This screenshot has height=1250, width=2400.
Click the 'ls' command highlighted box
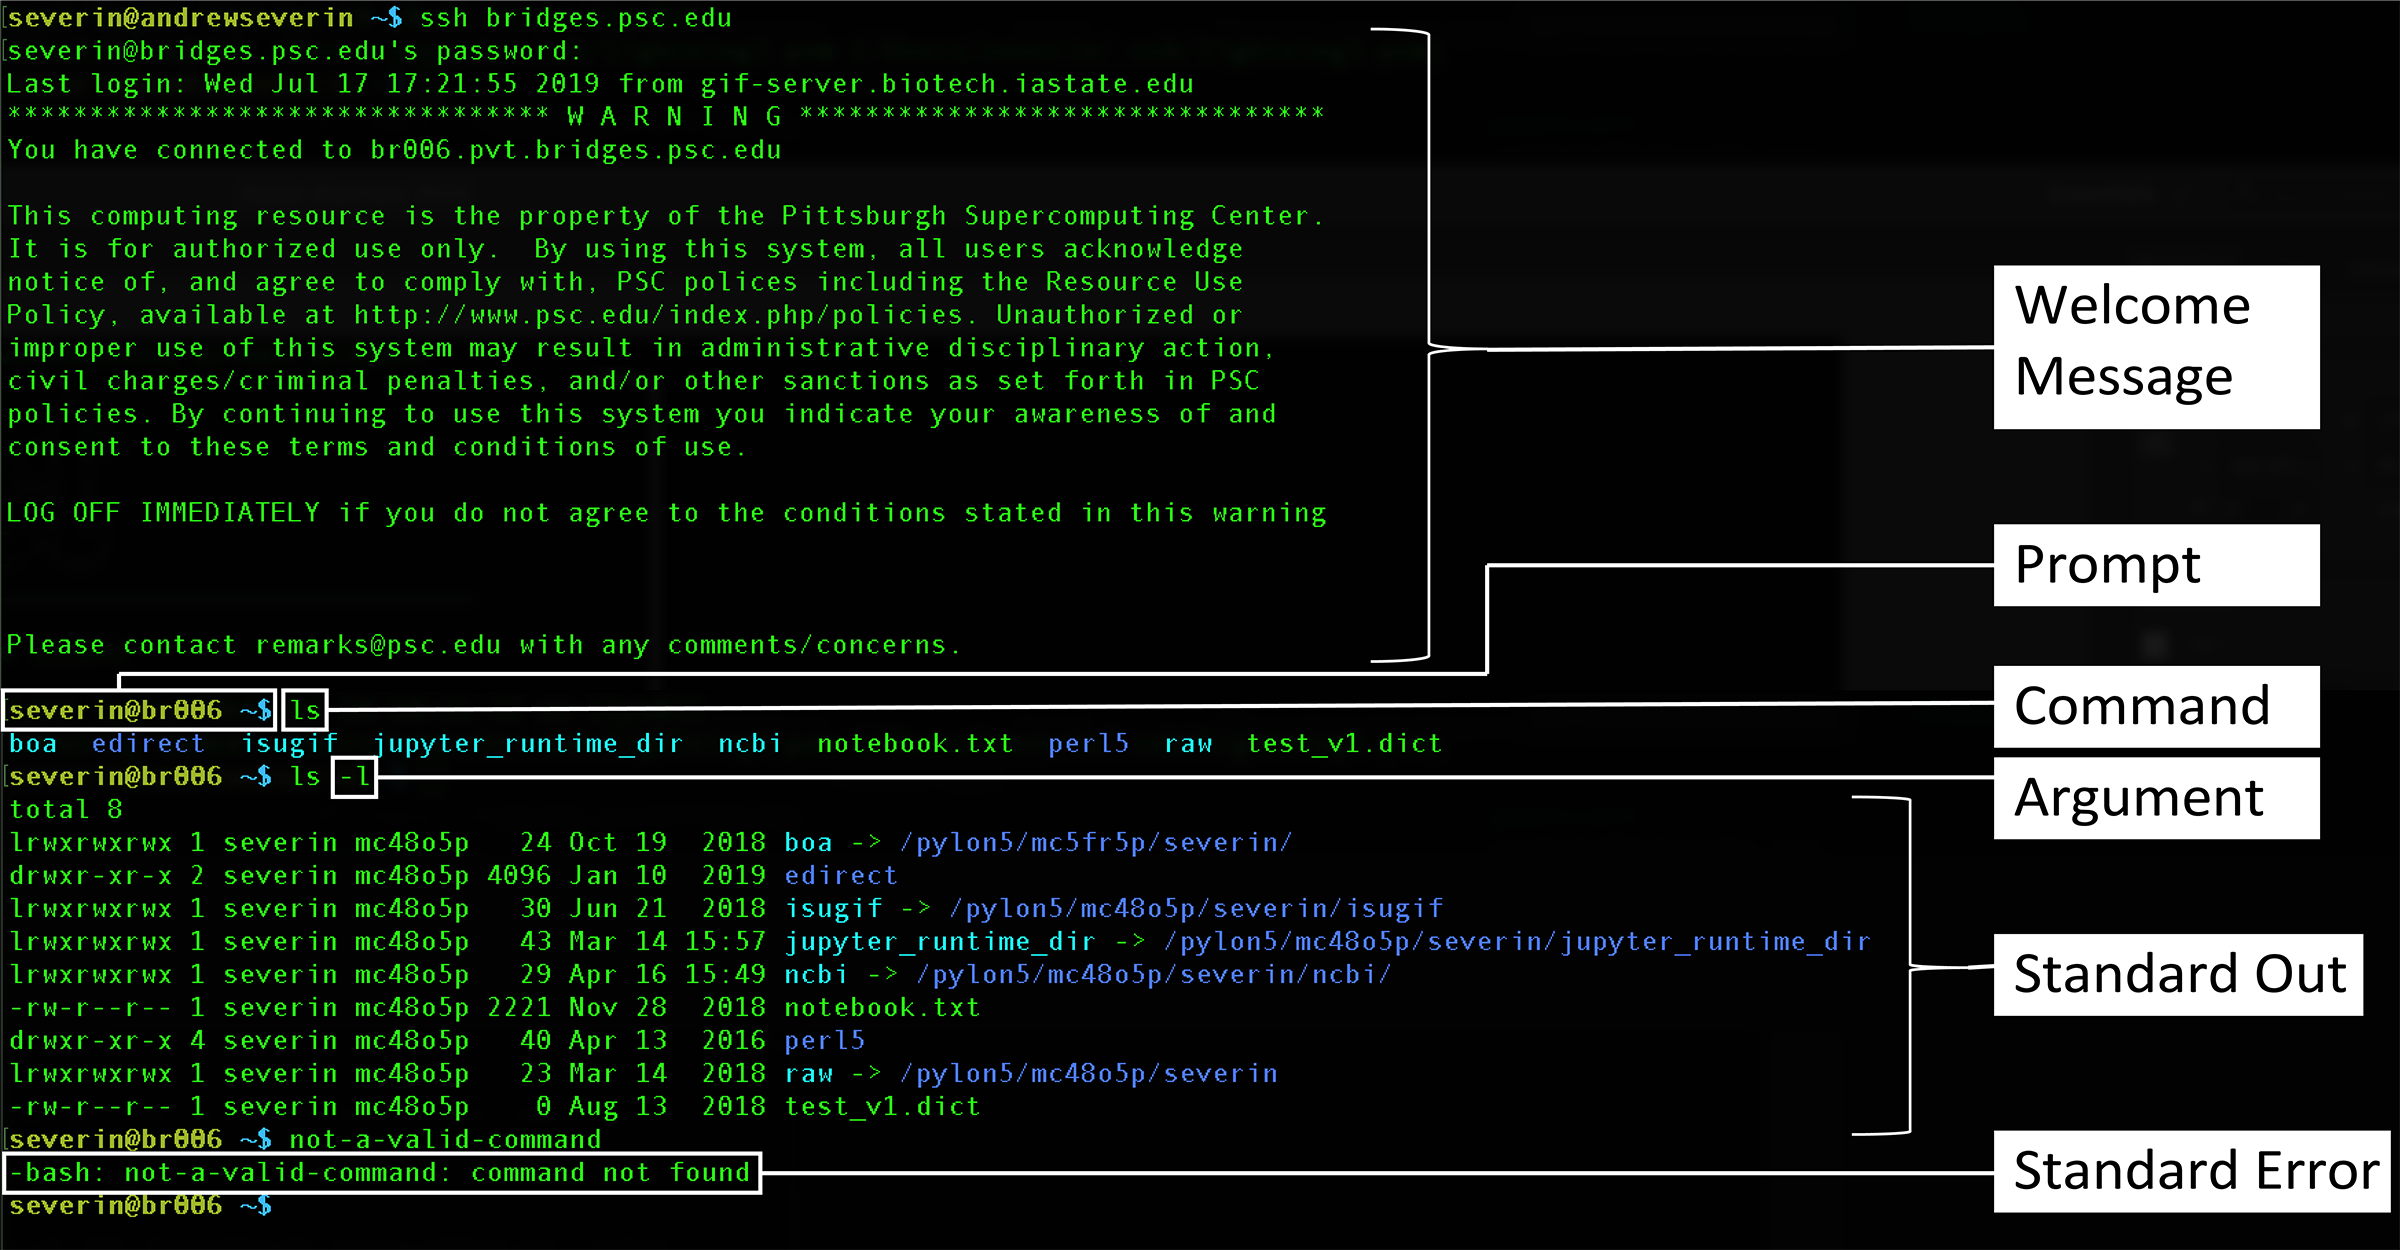pyautogui.click(x=305, y=710)
